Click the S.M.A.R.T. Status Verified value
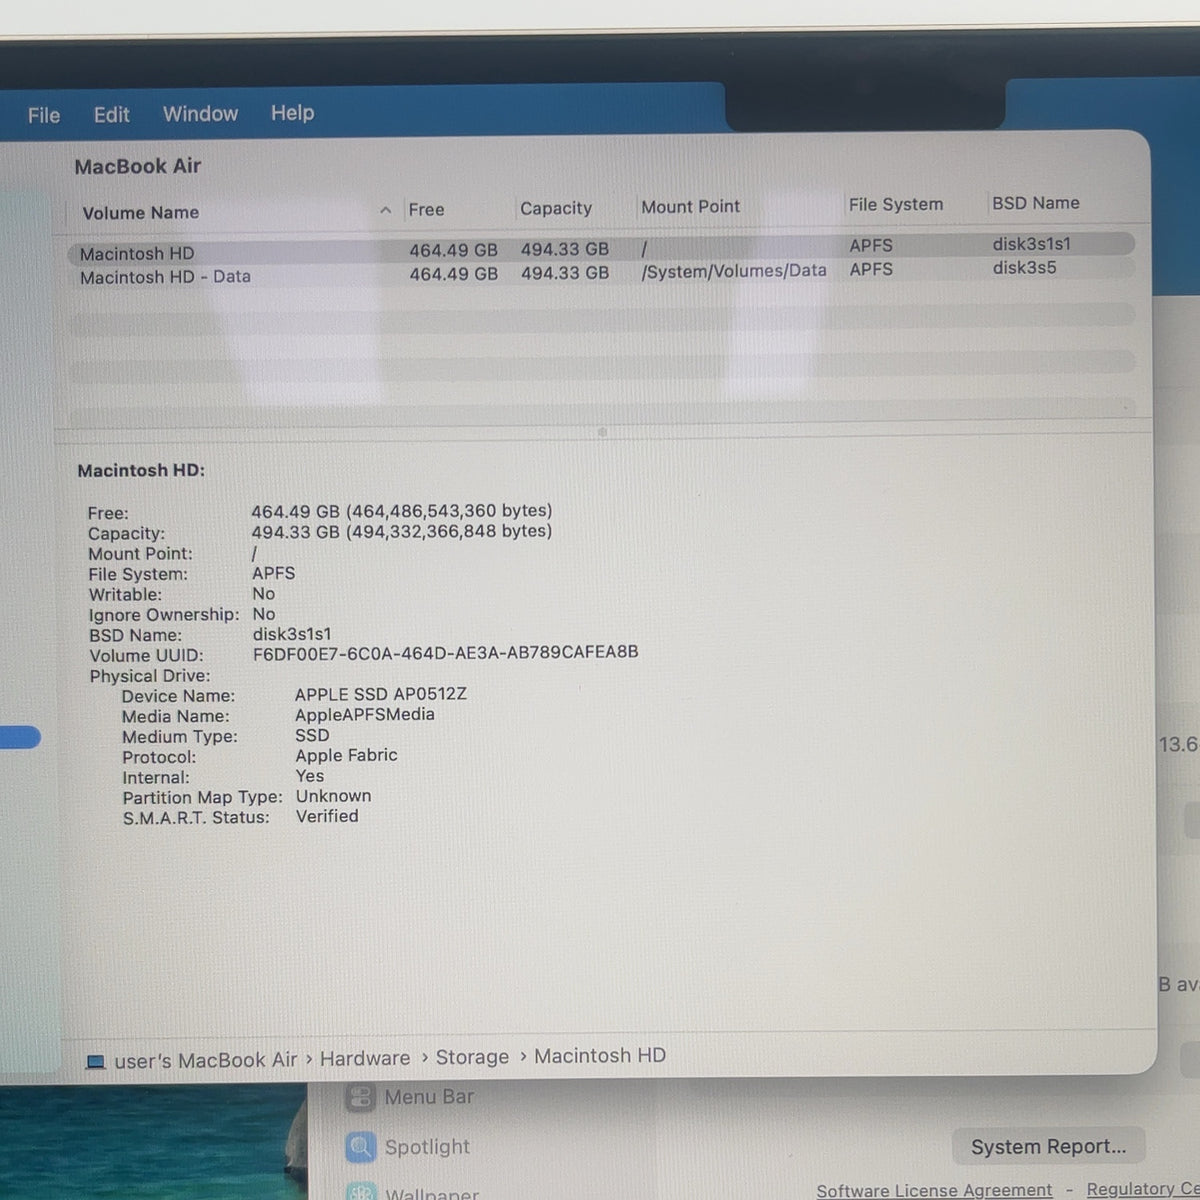This screenshot has height=1200, width=1200. point(327,816)
